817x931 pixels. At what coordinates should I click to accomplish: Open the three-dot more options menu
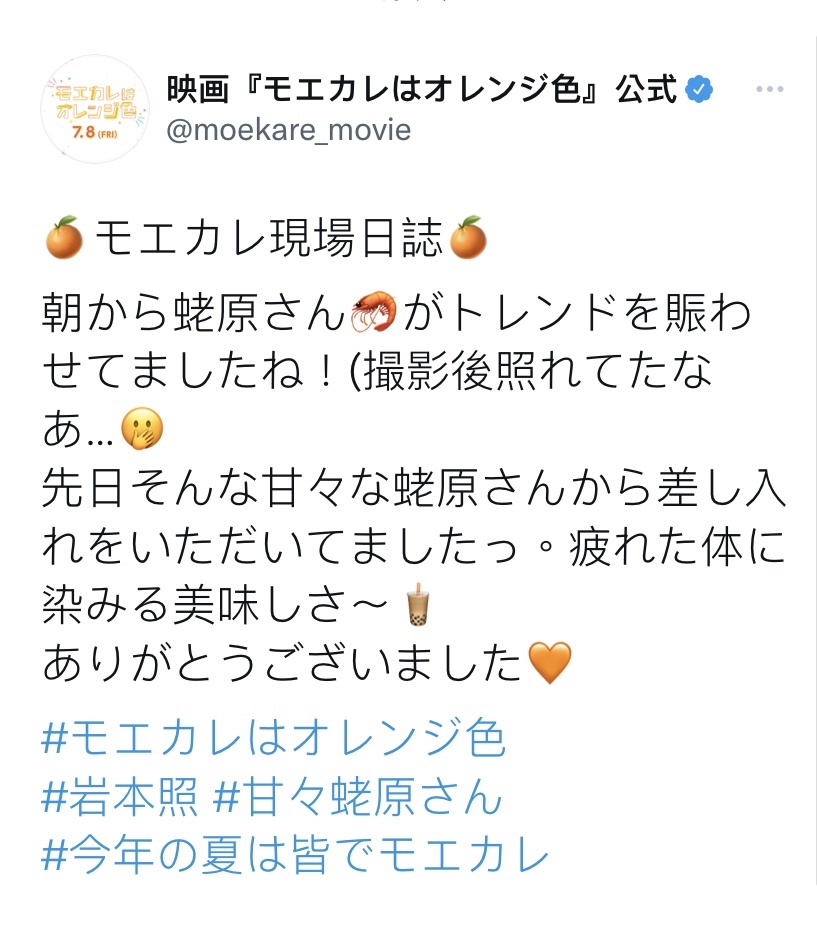[770, 89]
